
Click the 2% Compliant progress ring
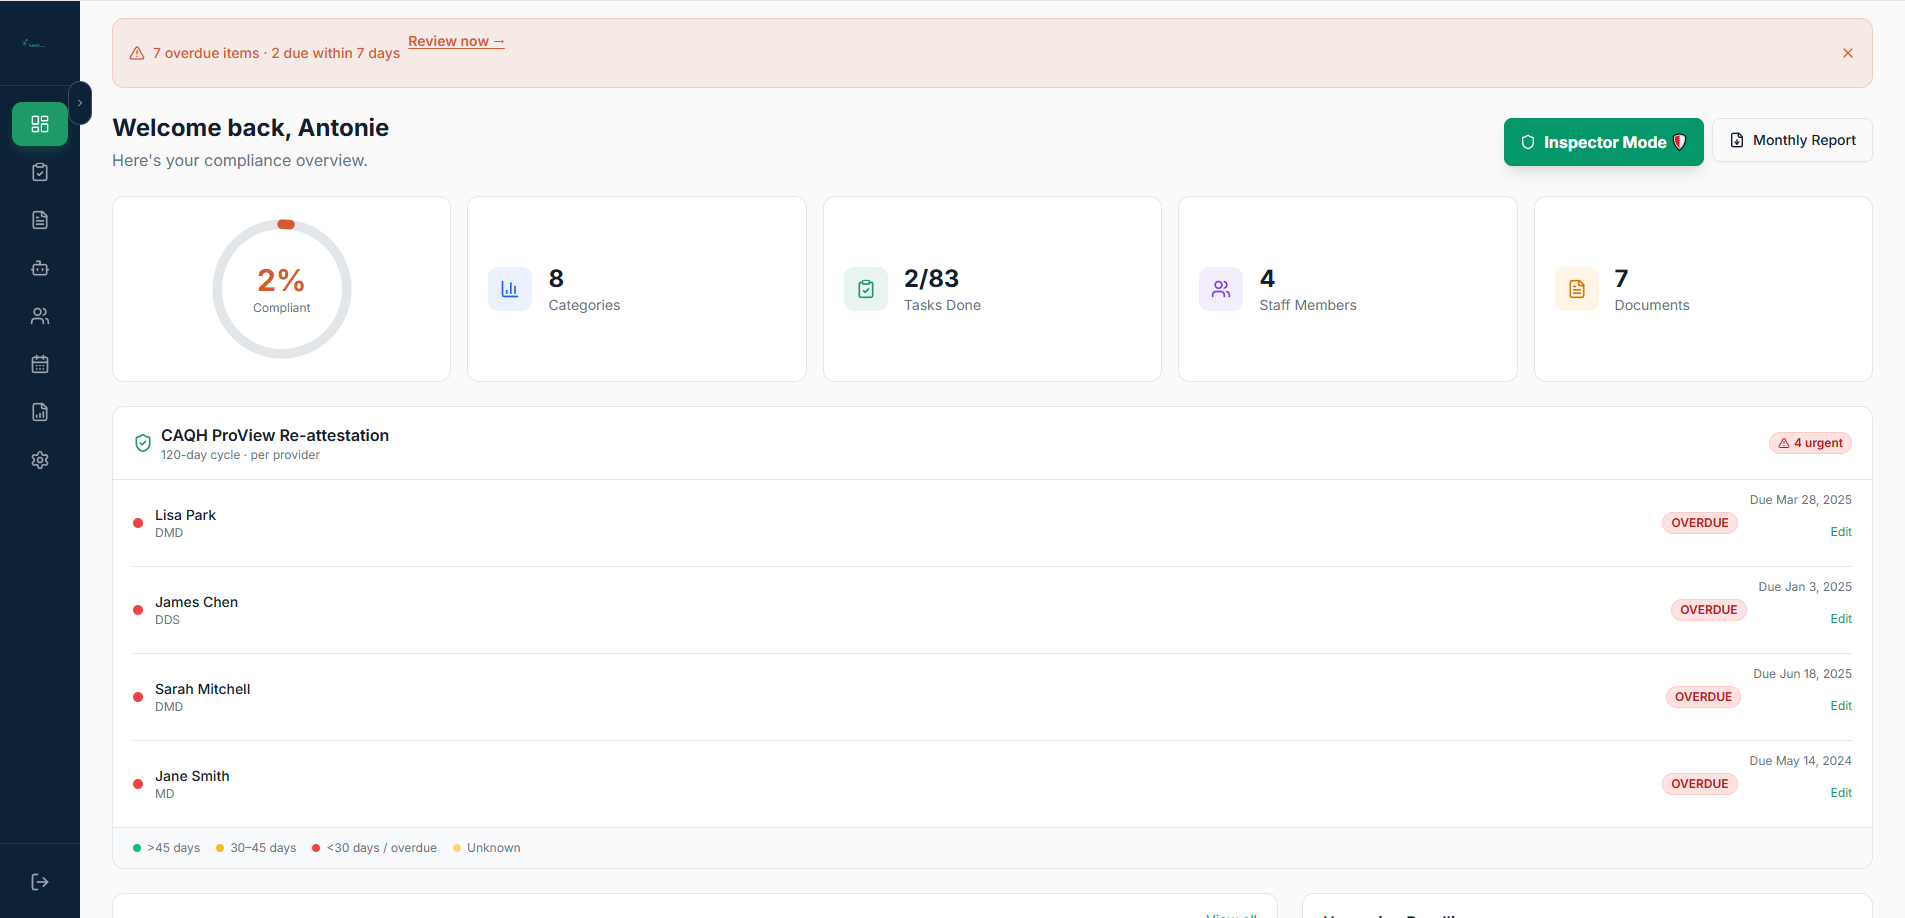(282, 289)
